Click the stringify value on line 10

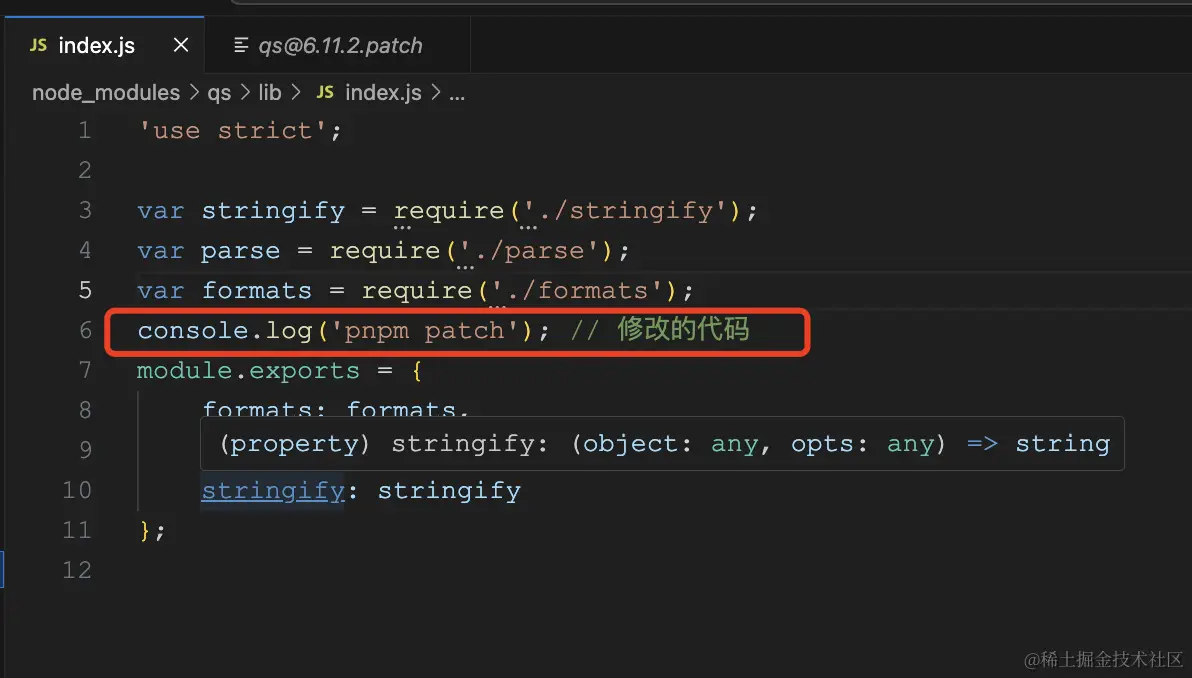[x=449, y=491]
